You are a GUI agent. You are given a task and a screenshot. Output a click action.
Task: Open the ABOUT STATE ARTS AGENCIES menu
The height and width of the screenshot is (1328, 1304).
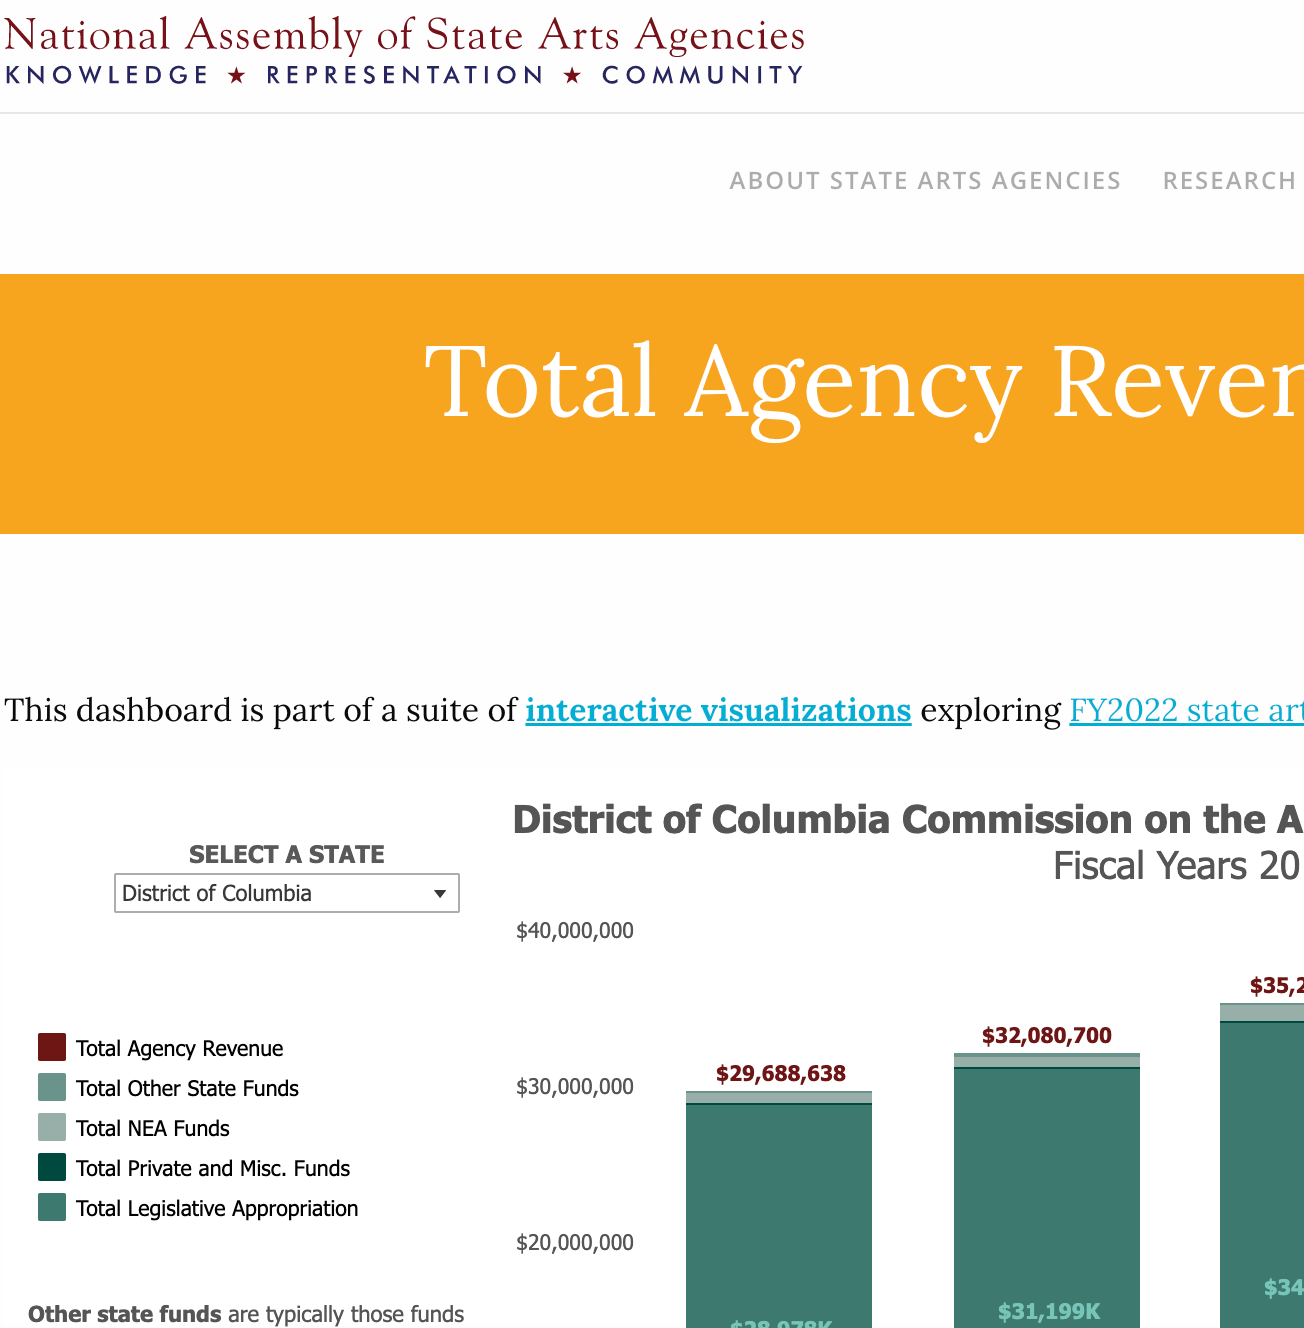(x=925, y=180)
